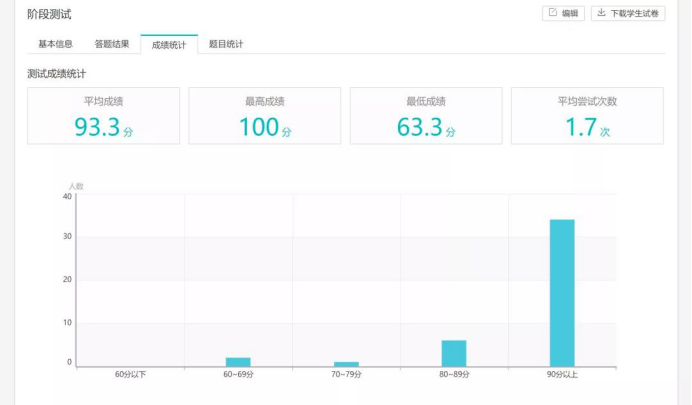Click the 60~69分 axis label
Viewport: 692px width, 405px height.
click(238, 374)
